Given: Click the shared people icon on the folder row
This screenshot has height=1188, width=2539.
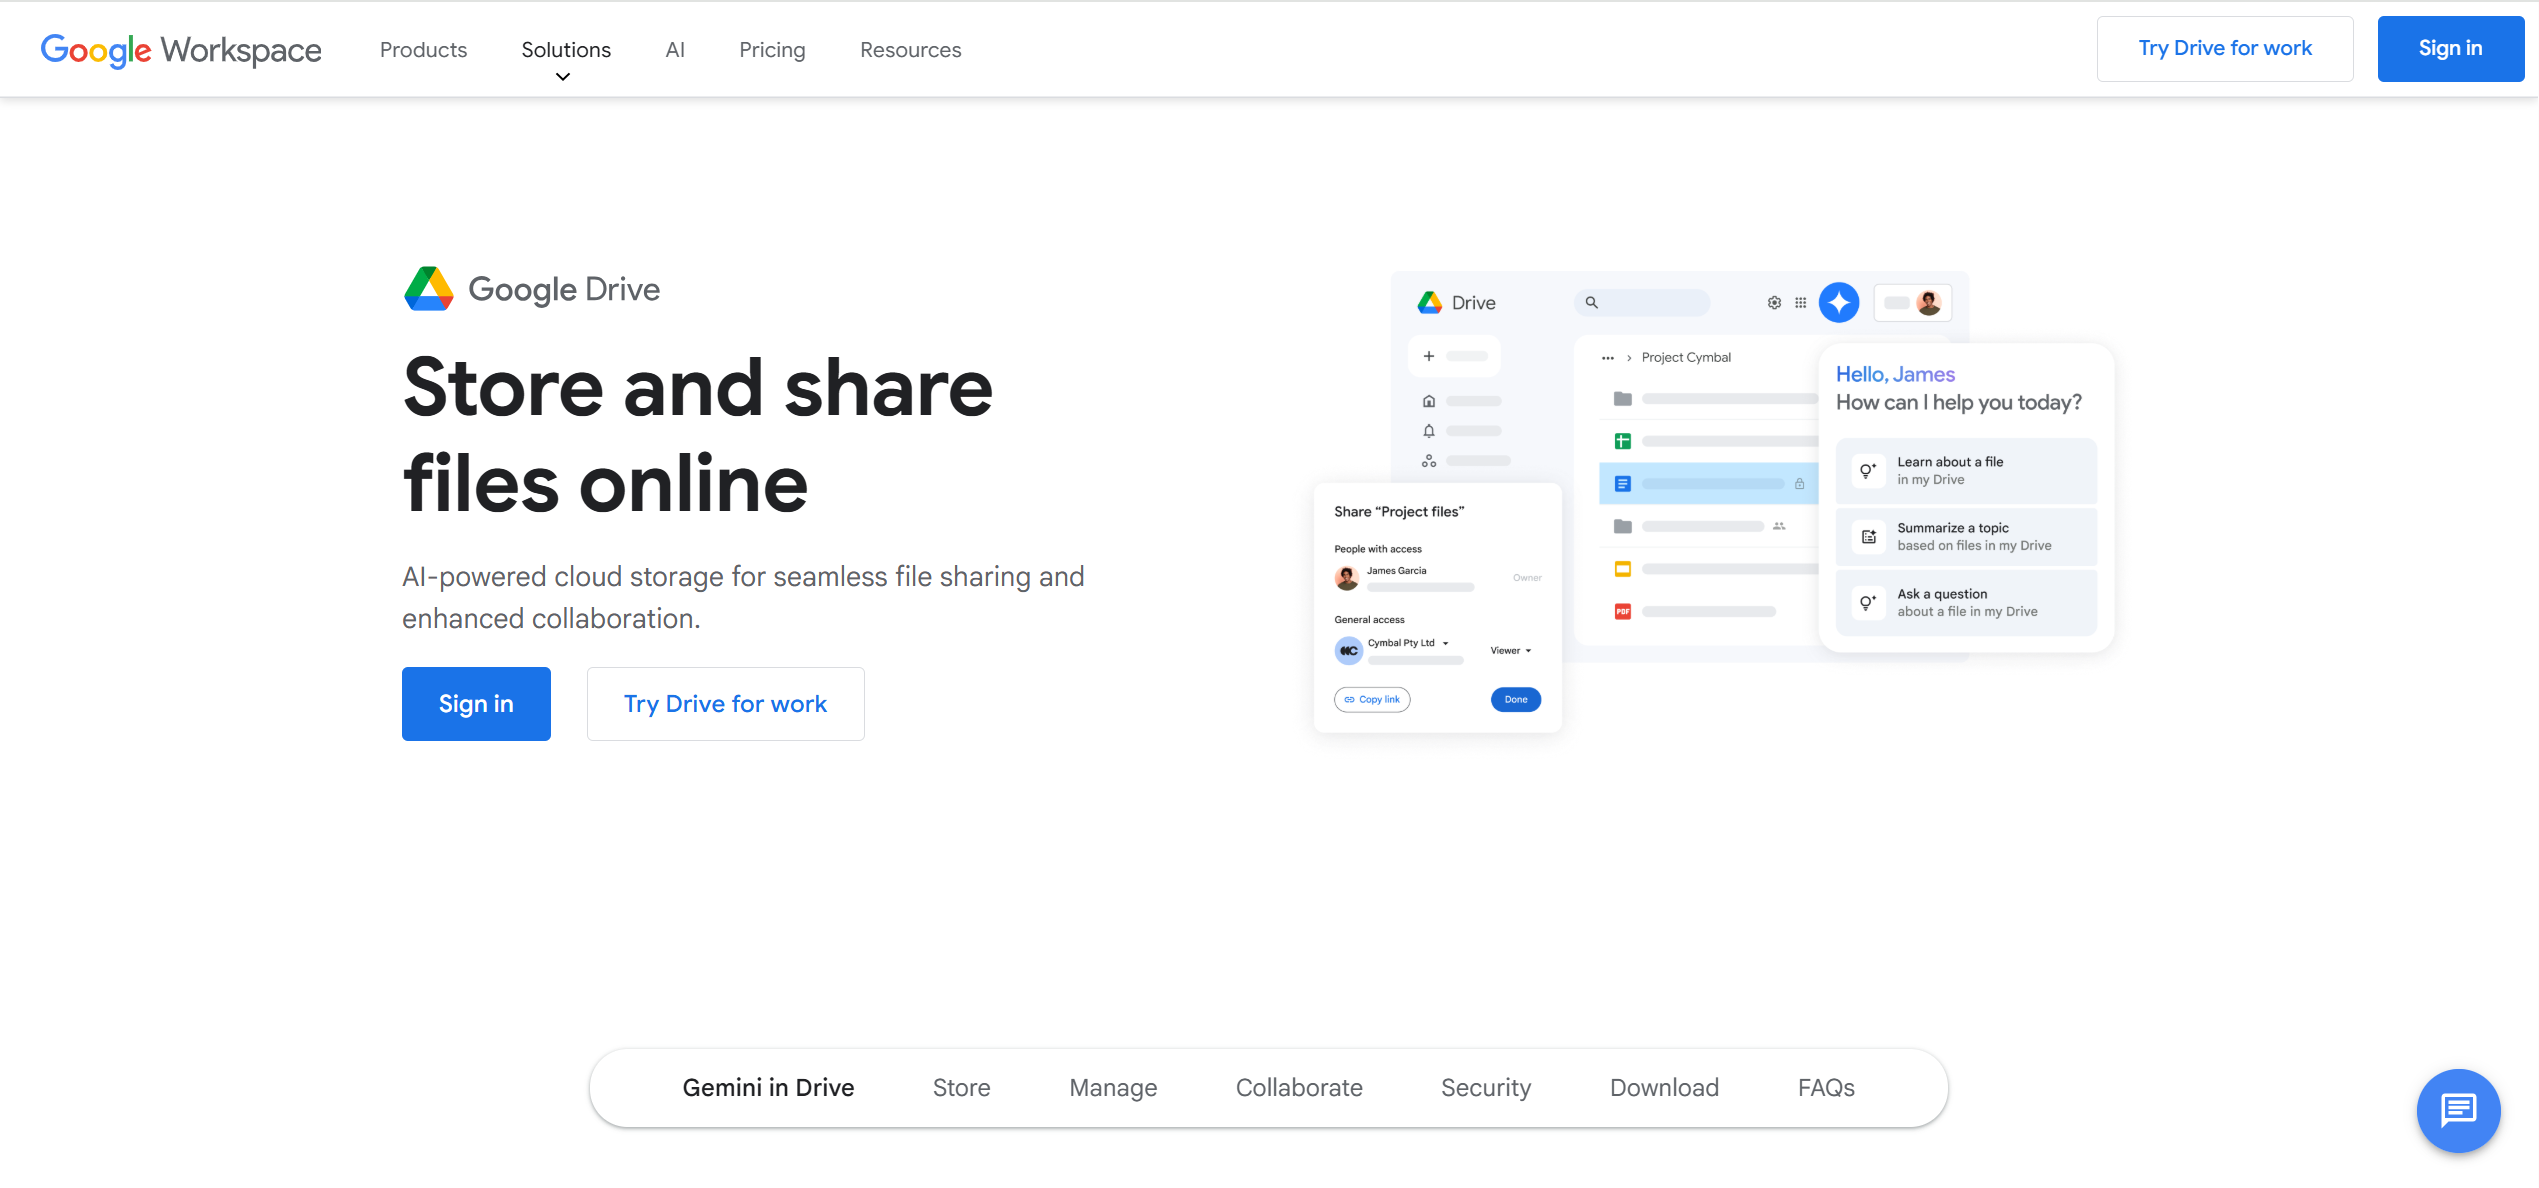Looking at the screenshot, I should pos(1779,526).
